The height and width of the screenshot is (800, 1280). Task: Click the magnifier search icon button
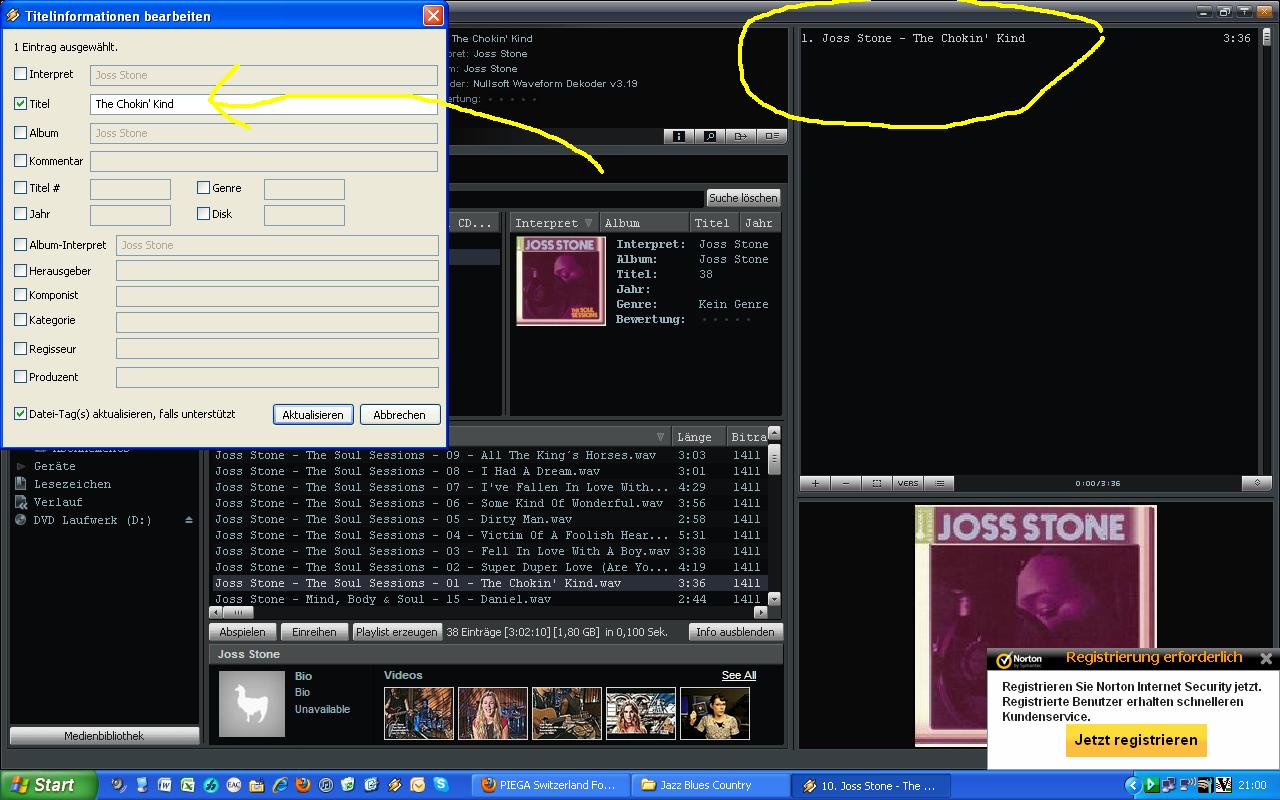click(710, 136)
